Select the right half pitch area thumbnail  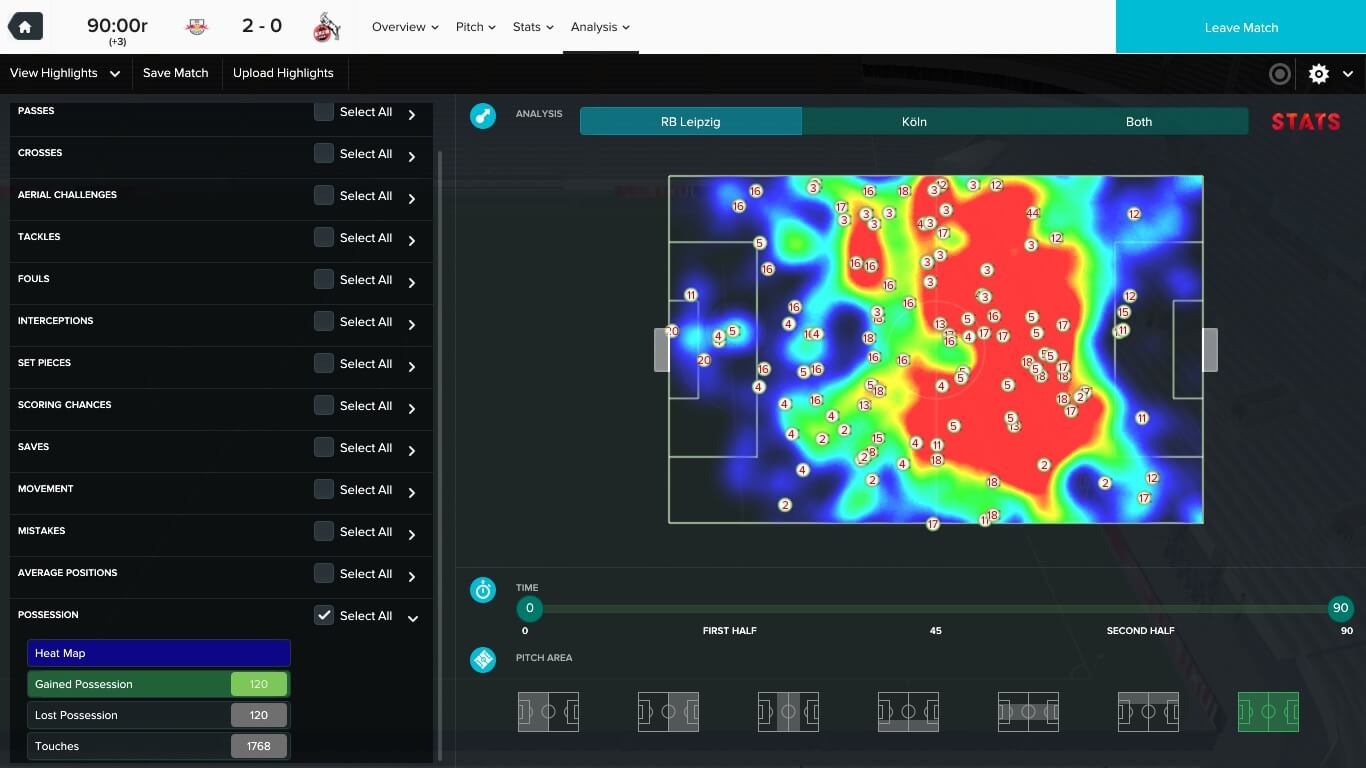(668, 712)
